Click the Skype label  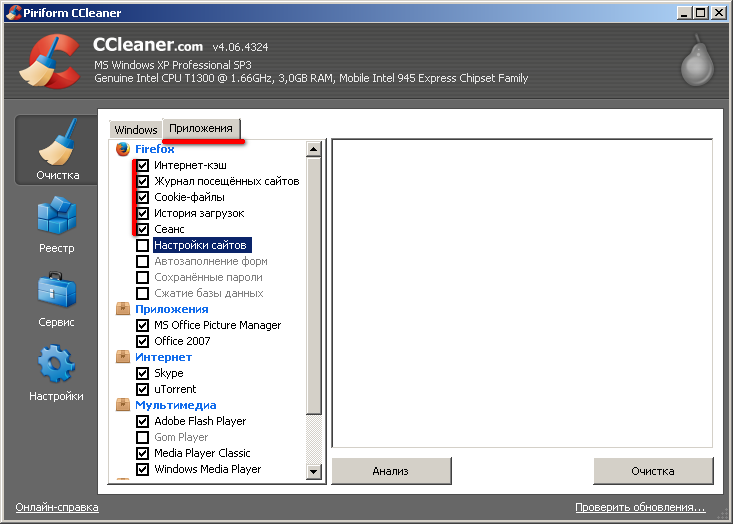coord(169,373)
